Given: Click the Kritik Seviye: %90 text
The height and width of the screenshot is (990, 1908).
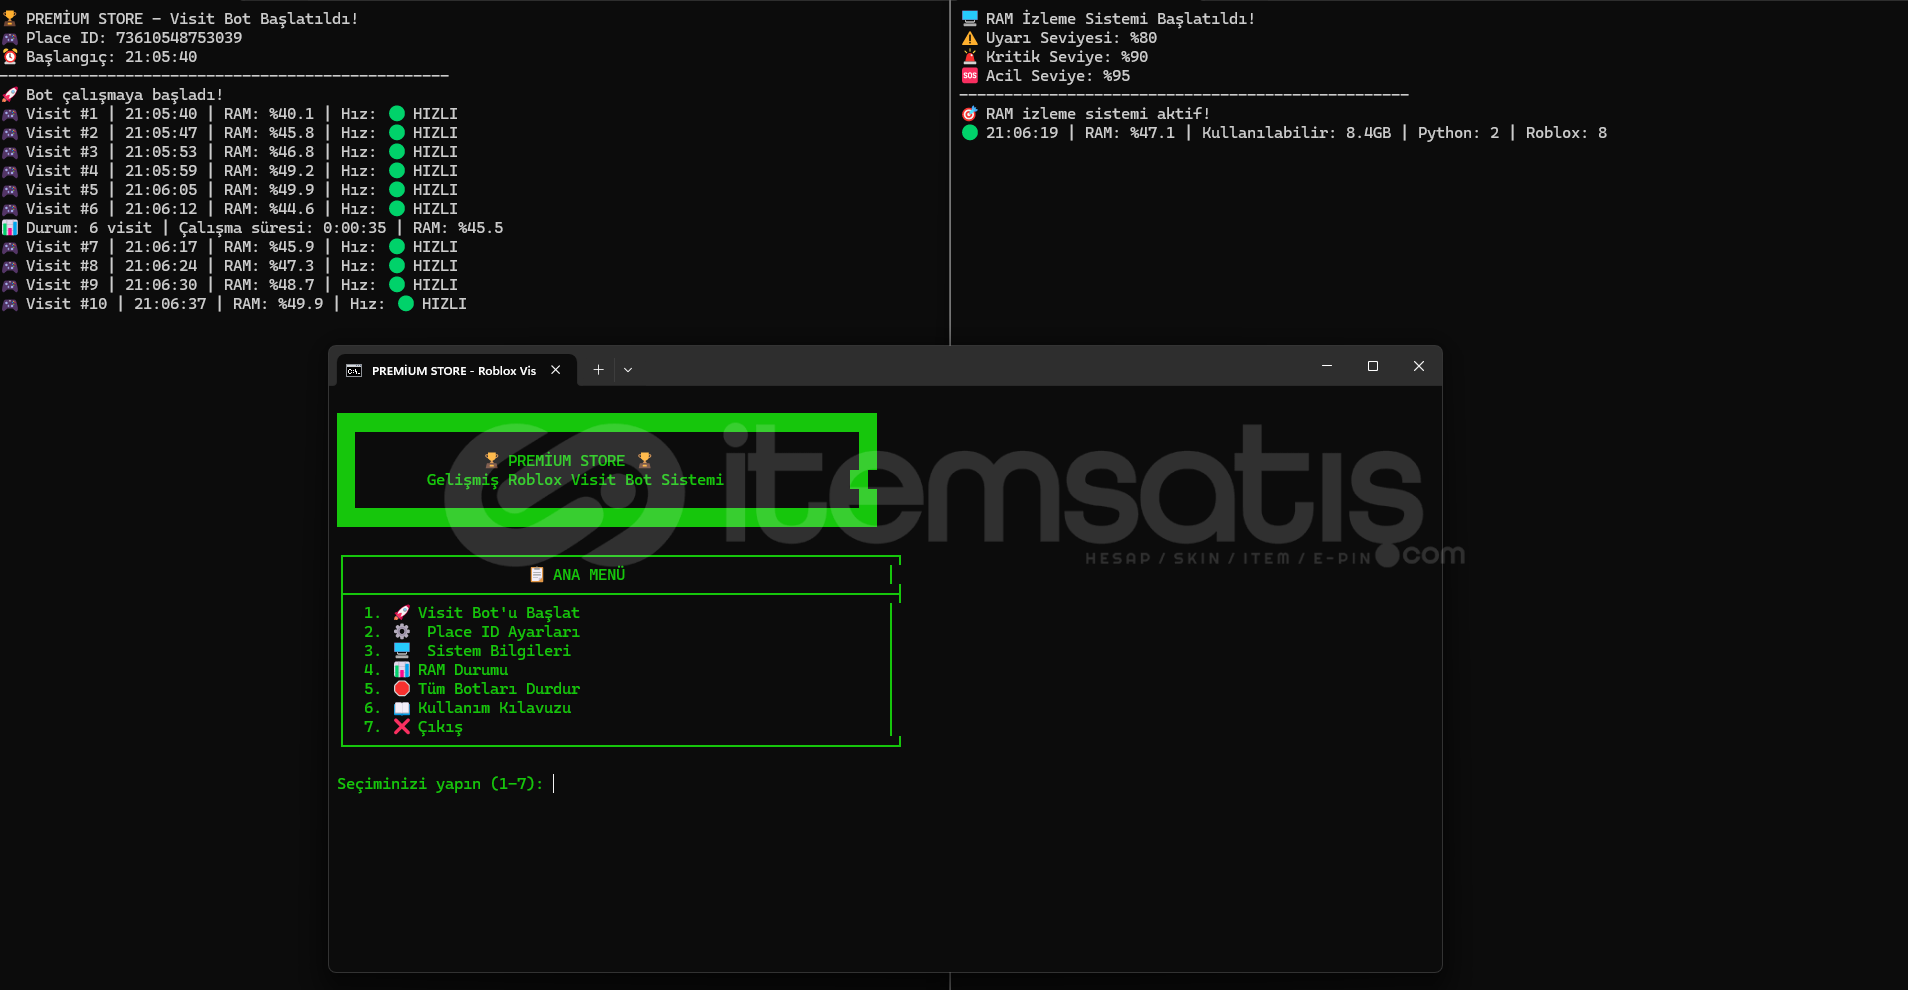Looking at the screenshot, I should [1067, 57].
